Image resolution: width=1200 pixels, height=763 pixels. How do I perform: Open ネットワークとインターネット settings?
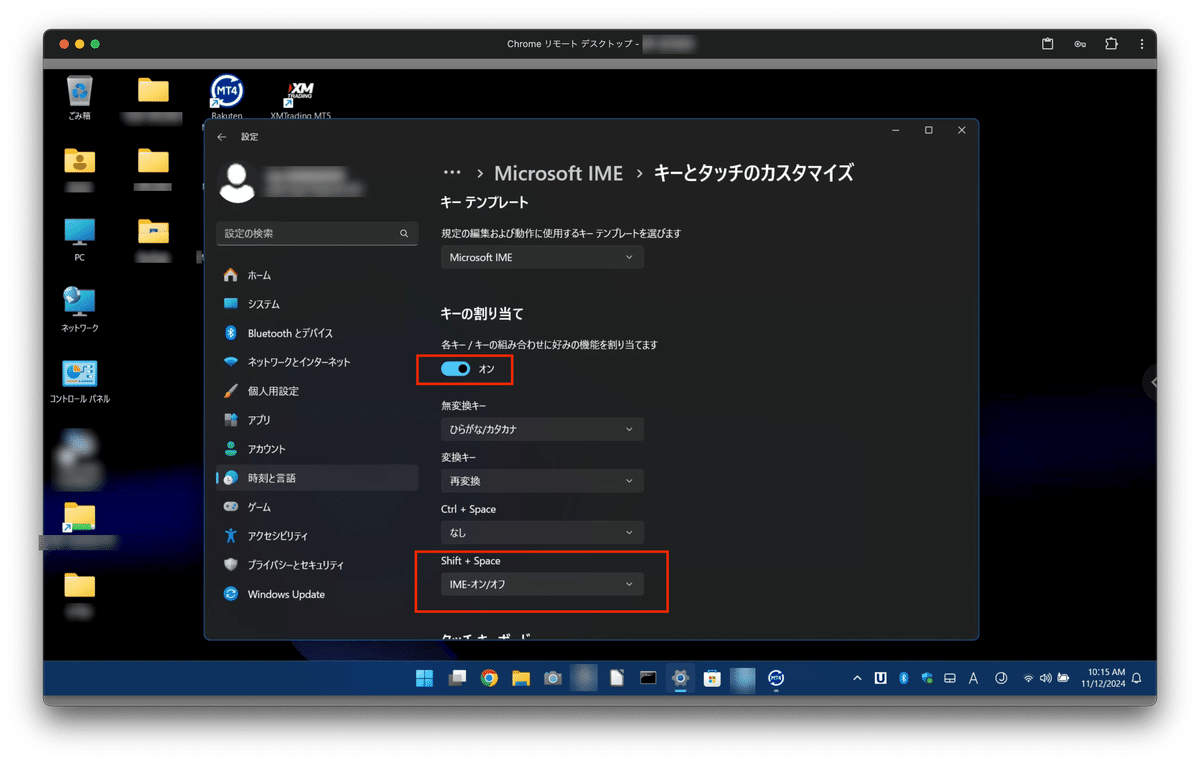317,362
